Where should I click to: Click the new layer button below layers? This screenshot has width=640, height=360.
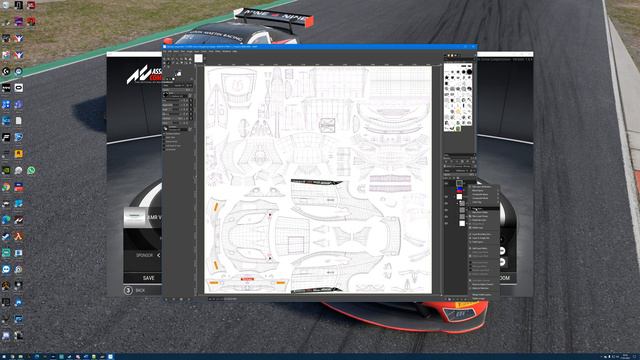click(445, 298)
